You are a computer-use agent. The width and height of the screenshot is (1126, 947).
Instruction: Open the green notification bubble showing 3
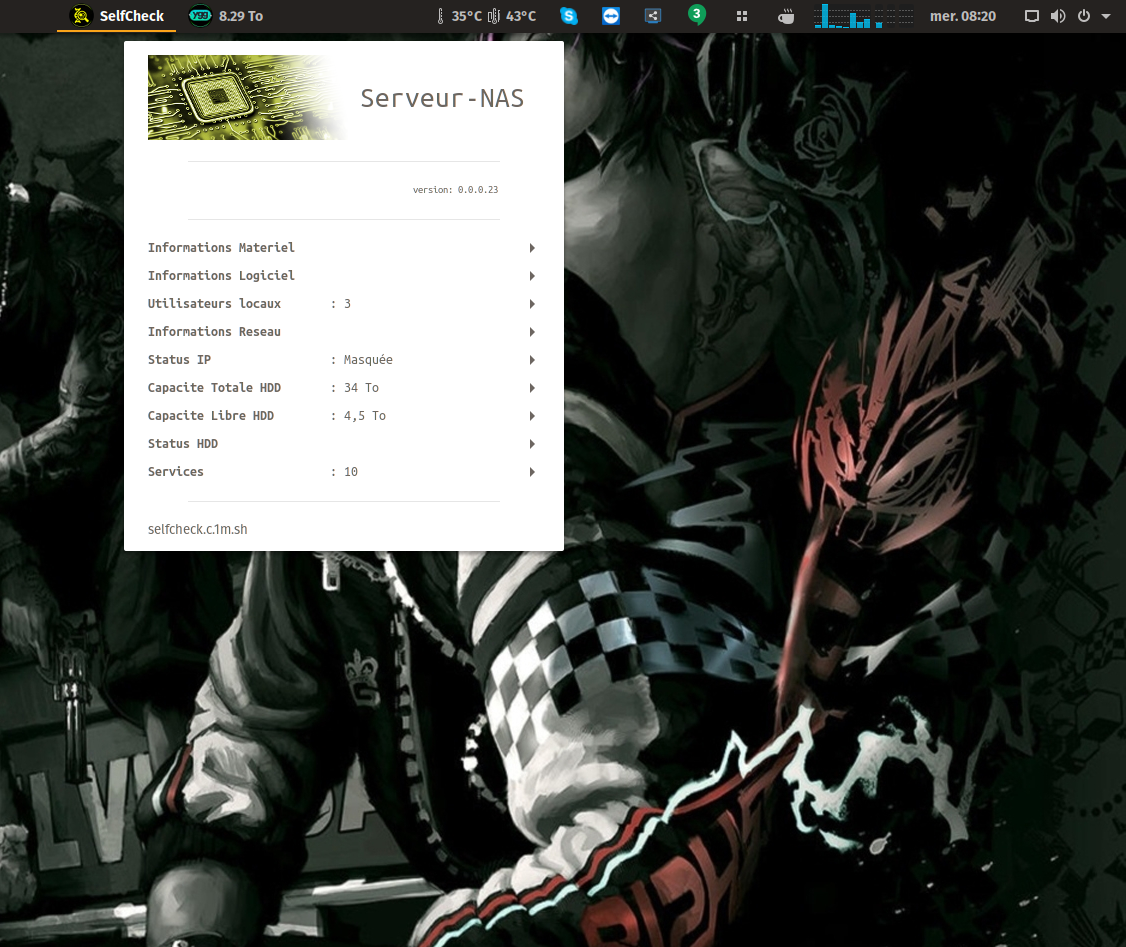[x=697, y=14]
